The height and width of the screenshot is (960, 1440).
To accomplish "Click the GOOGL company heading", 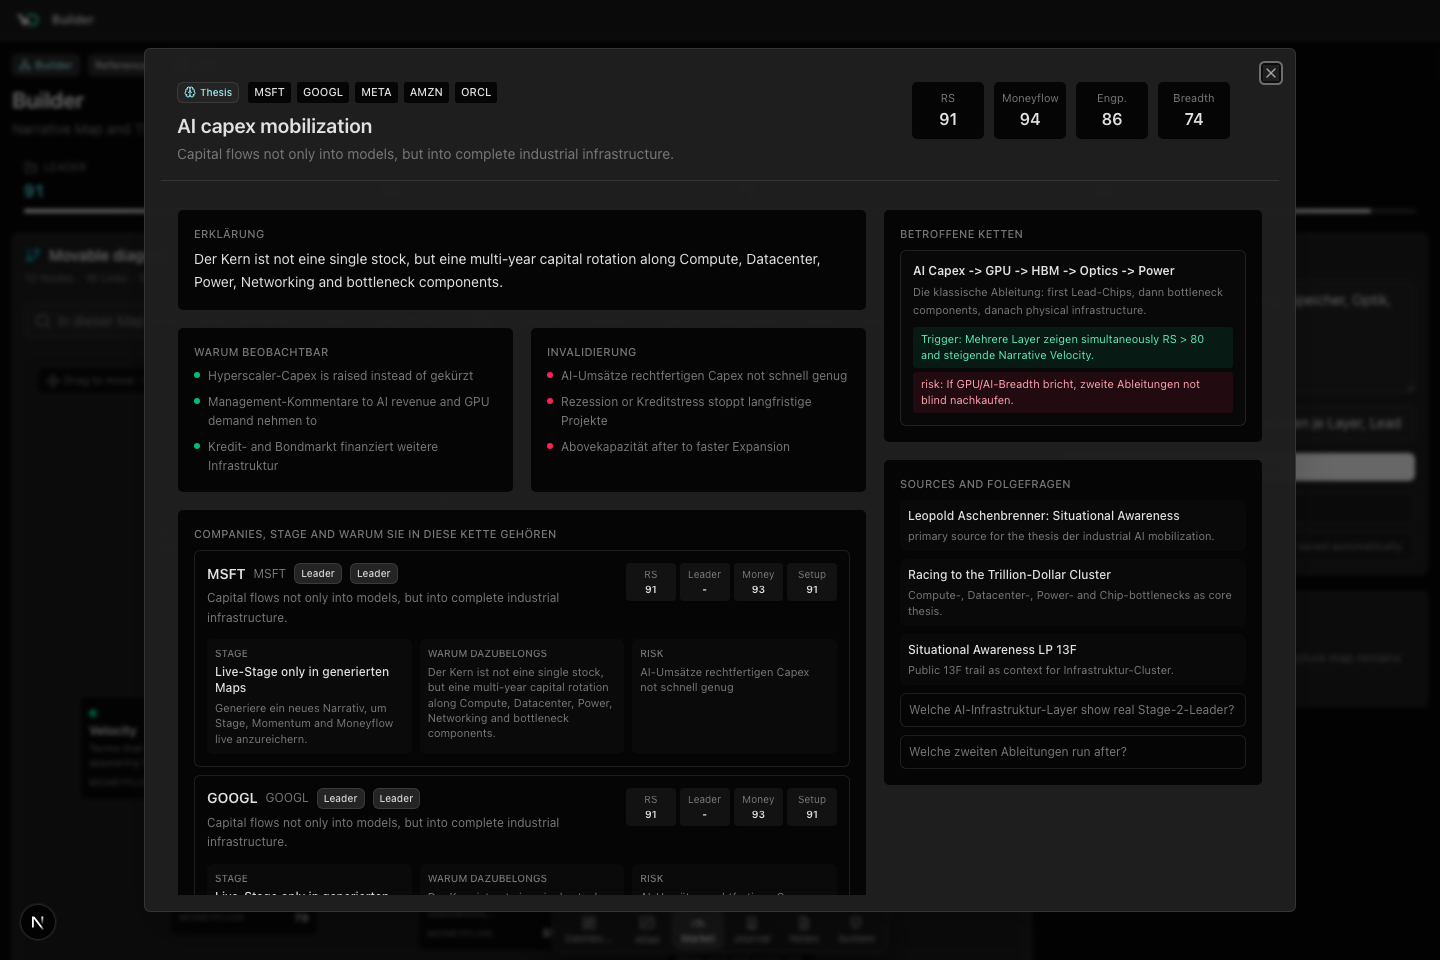I will pos(232,798).
